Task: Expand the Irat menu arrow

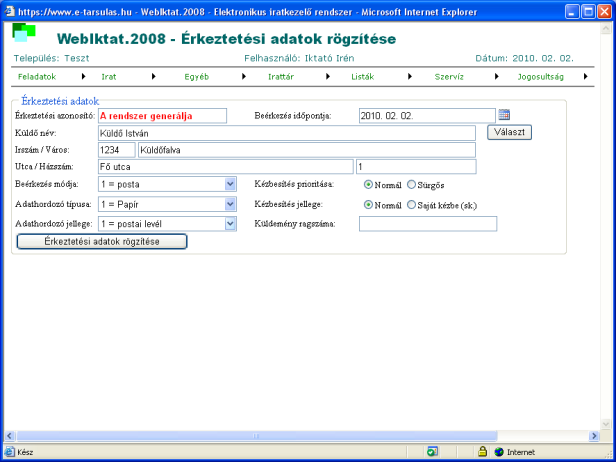Action: 154,77
